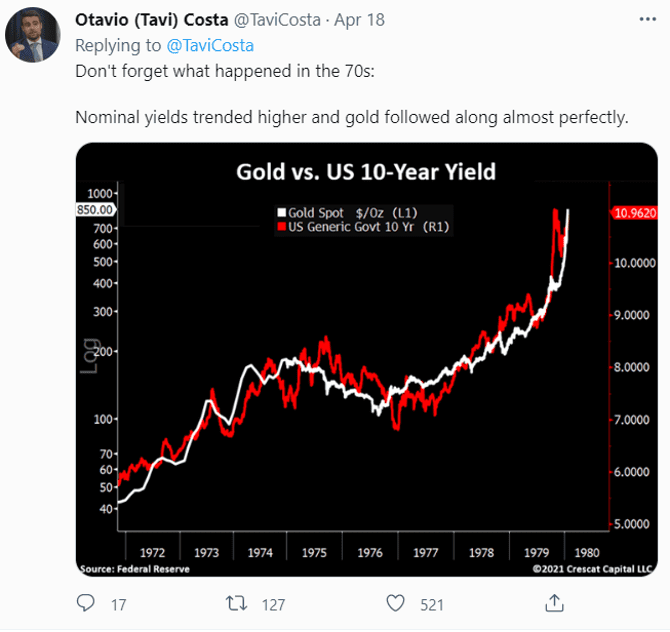
Task: Click the tweet text about nominal yields
Action: pos(351,118)
